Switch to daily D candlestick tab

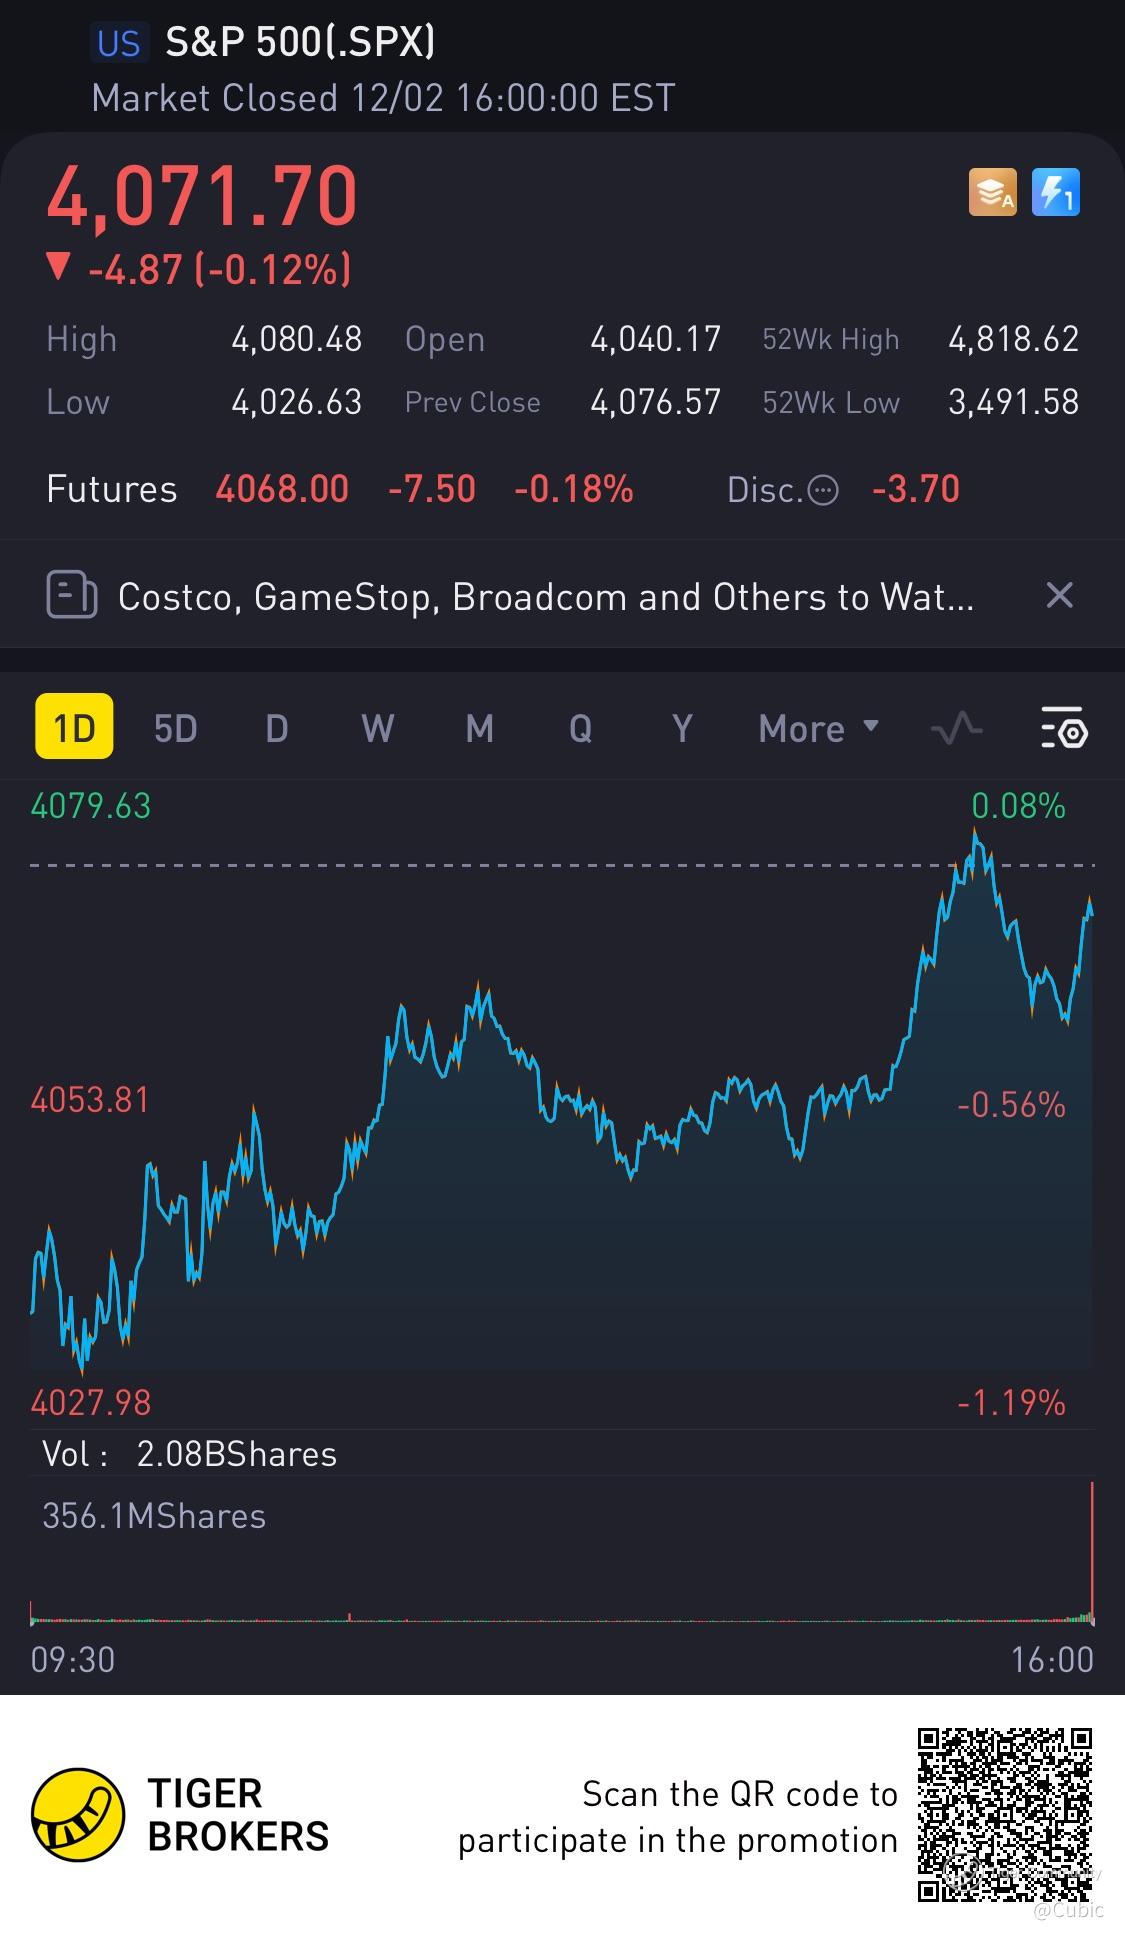[x=277, y=729]
